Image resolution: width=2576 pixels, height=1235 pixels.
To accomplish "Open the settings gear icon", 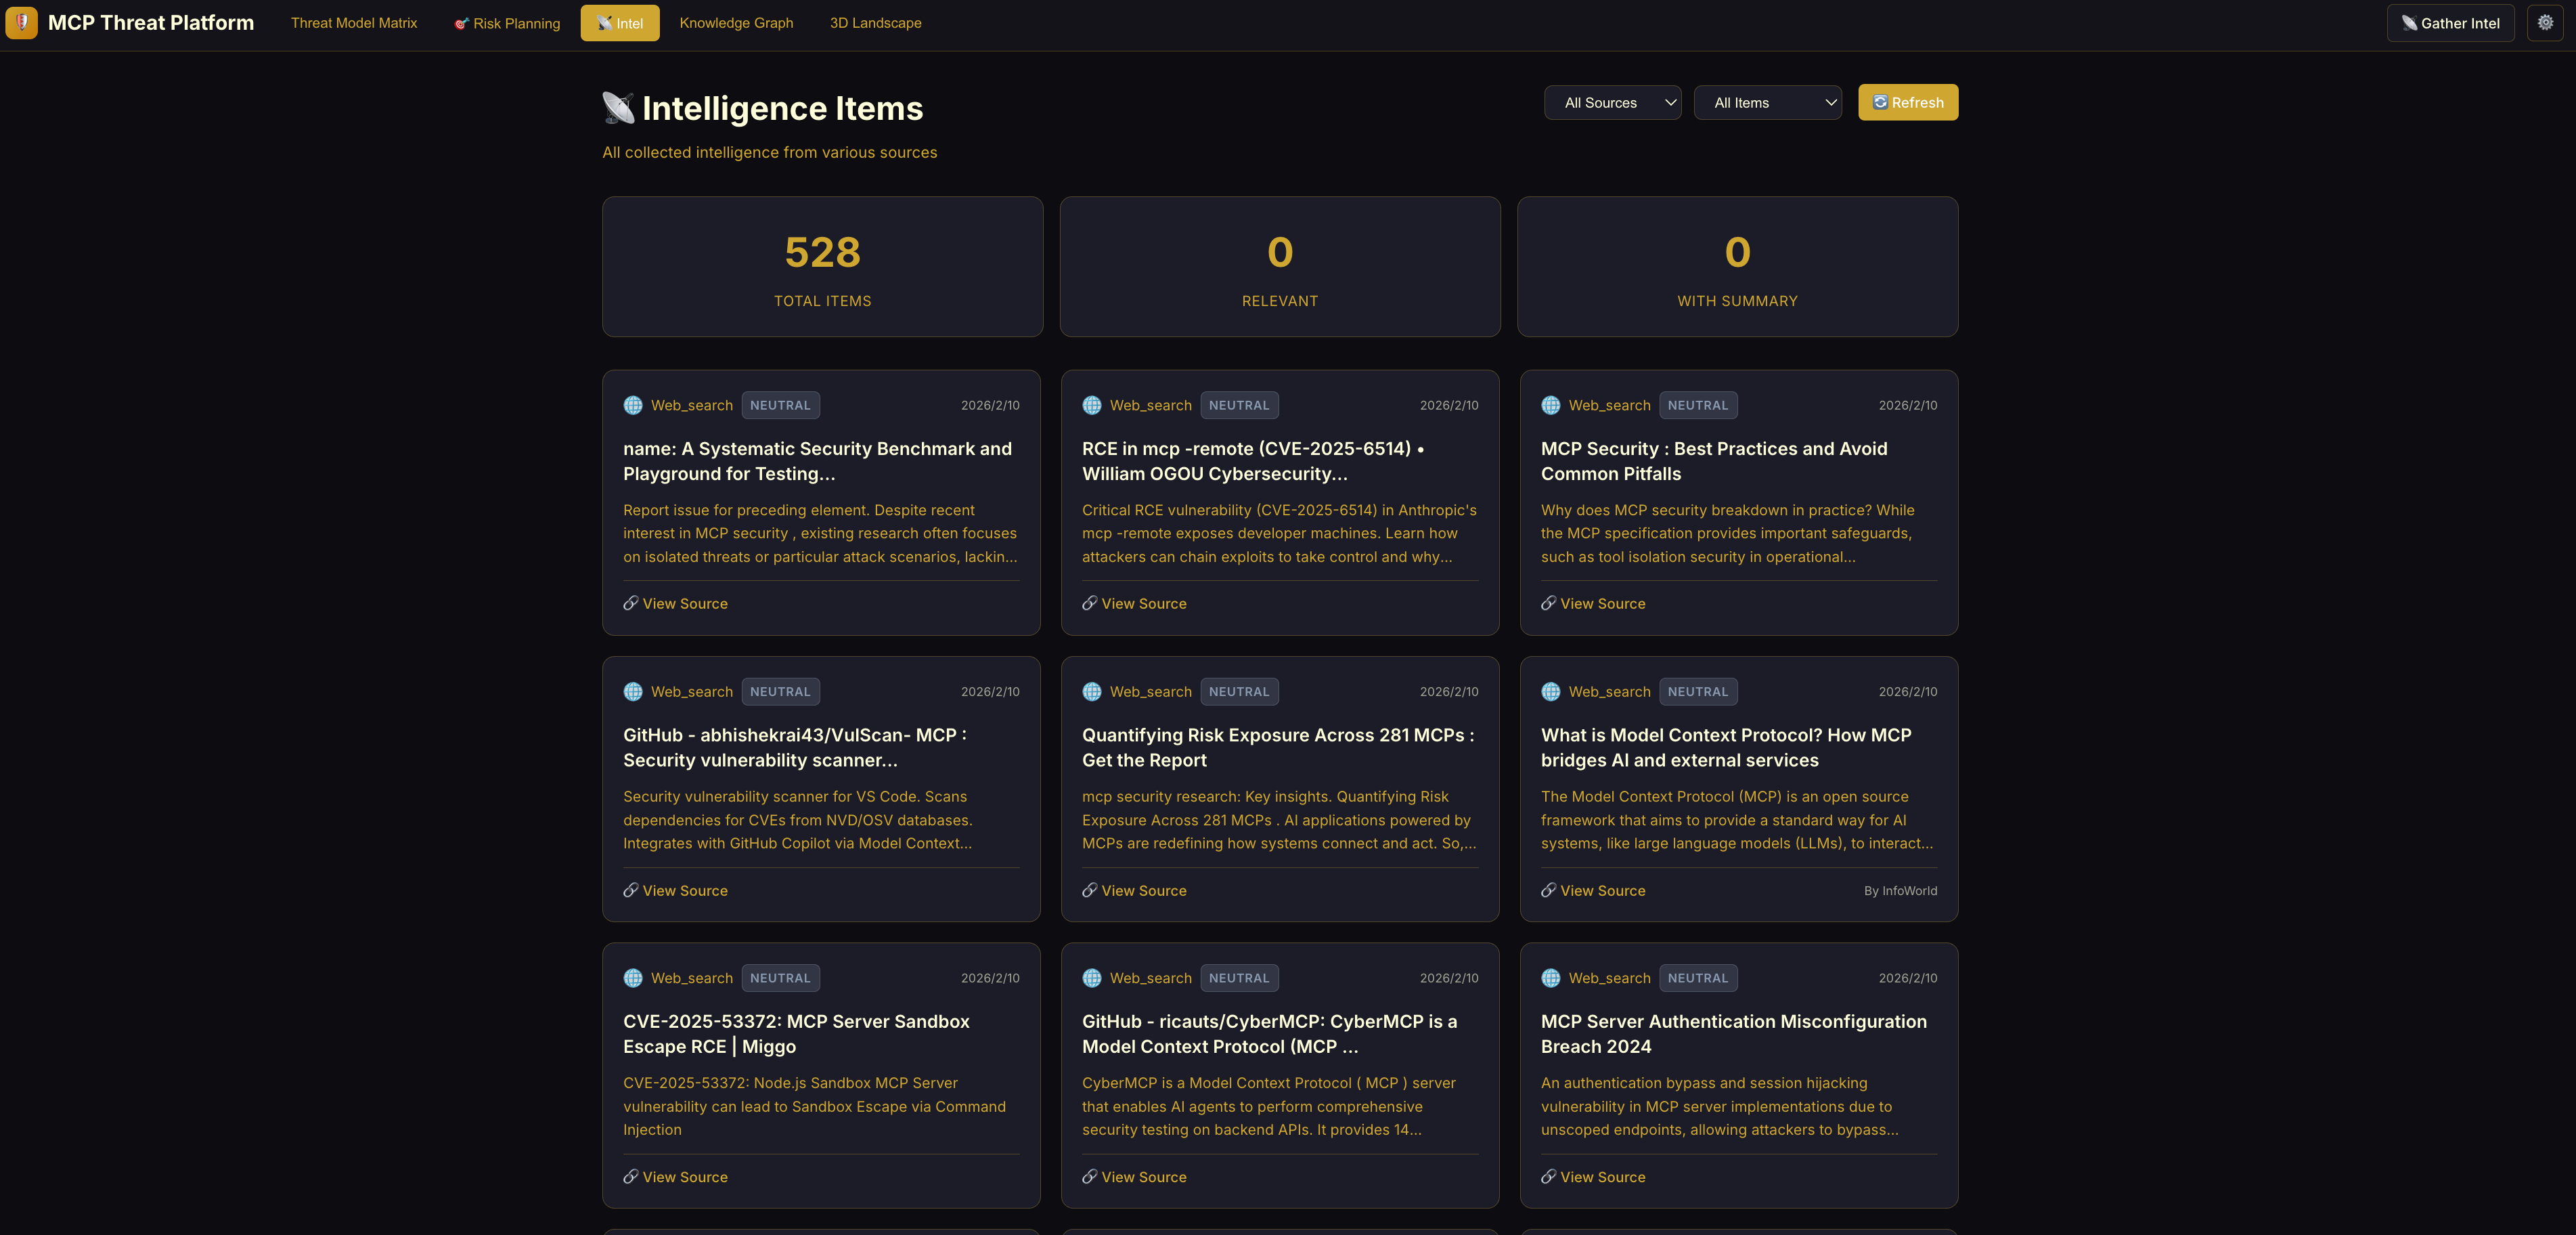I will [x=2545, y=22].
